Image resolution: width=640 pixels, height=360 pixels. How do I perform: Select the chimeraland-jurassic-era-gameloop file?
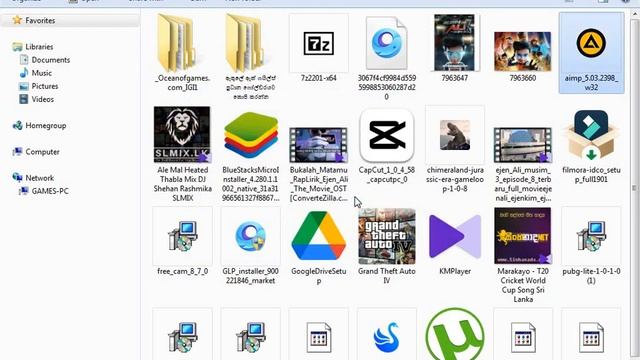455,149
